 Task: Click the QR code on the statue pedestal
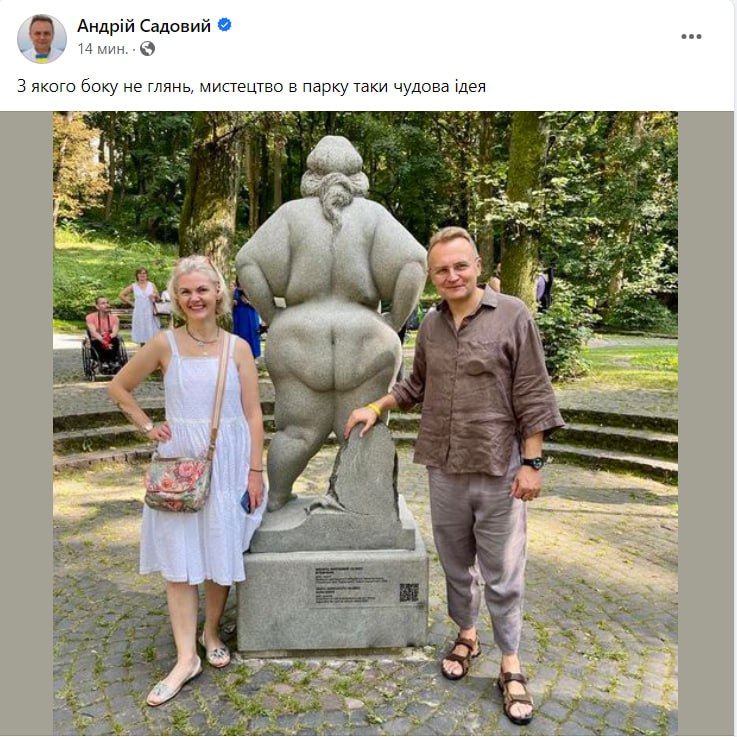[x=409, y=593]
